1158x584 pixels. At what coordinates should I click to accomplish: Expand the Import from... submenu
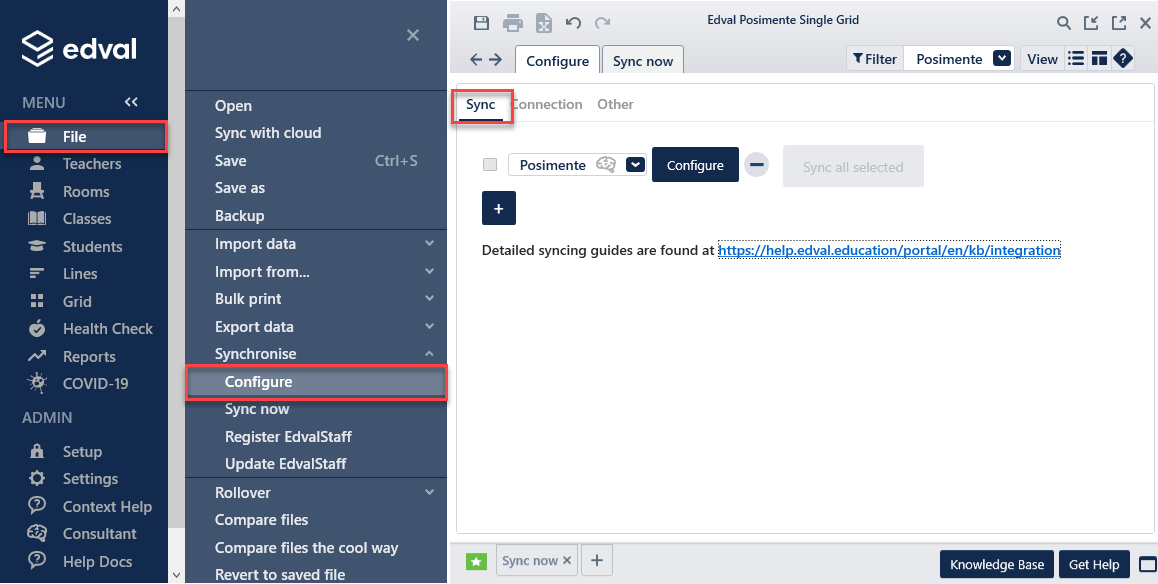click(429, 272)
